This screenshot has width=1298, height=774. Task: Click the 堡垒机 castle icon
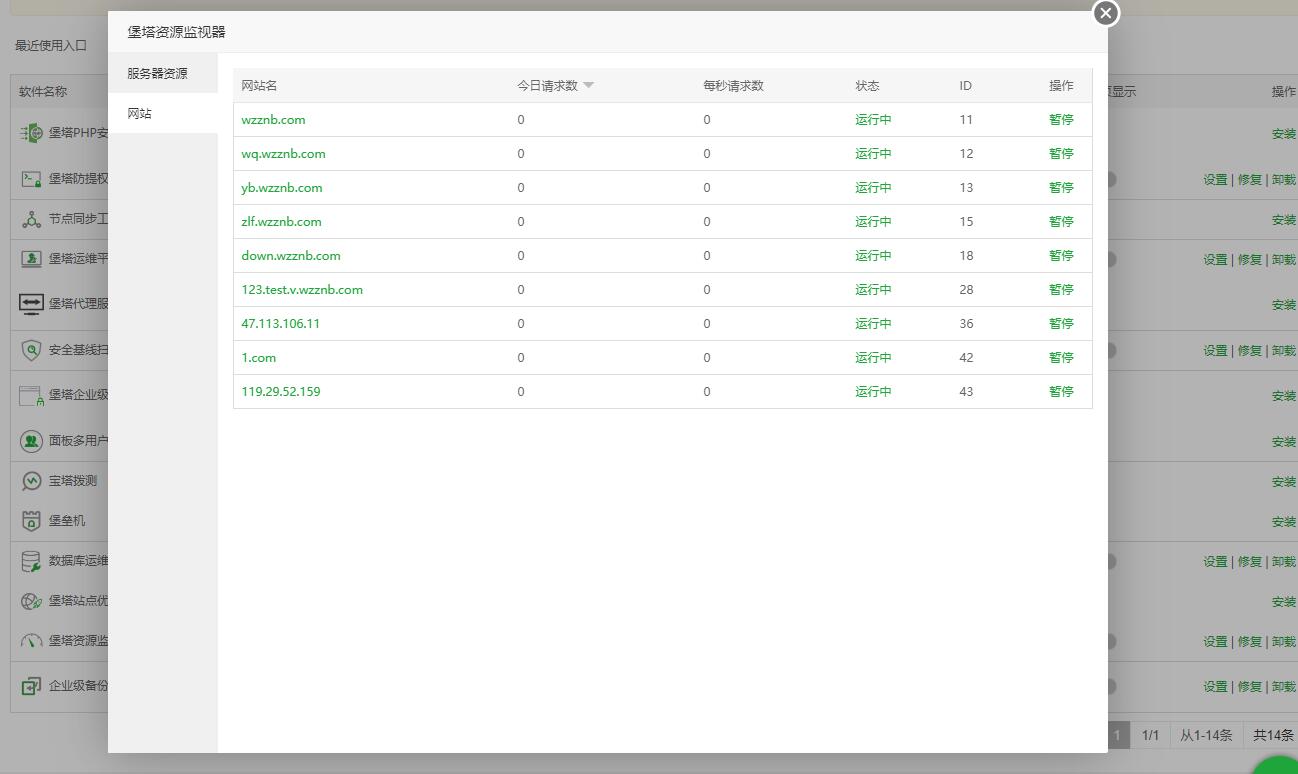32,521
